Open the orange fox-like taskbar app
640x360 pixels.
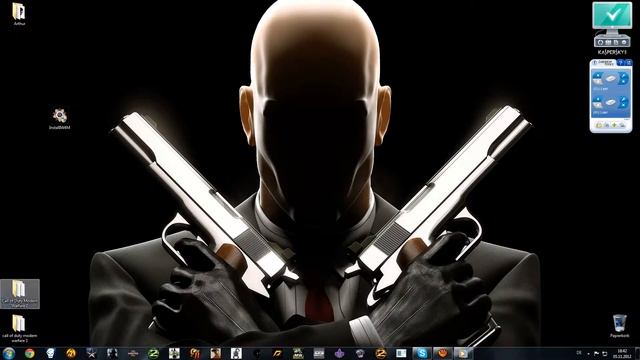[x=442, y=353]
